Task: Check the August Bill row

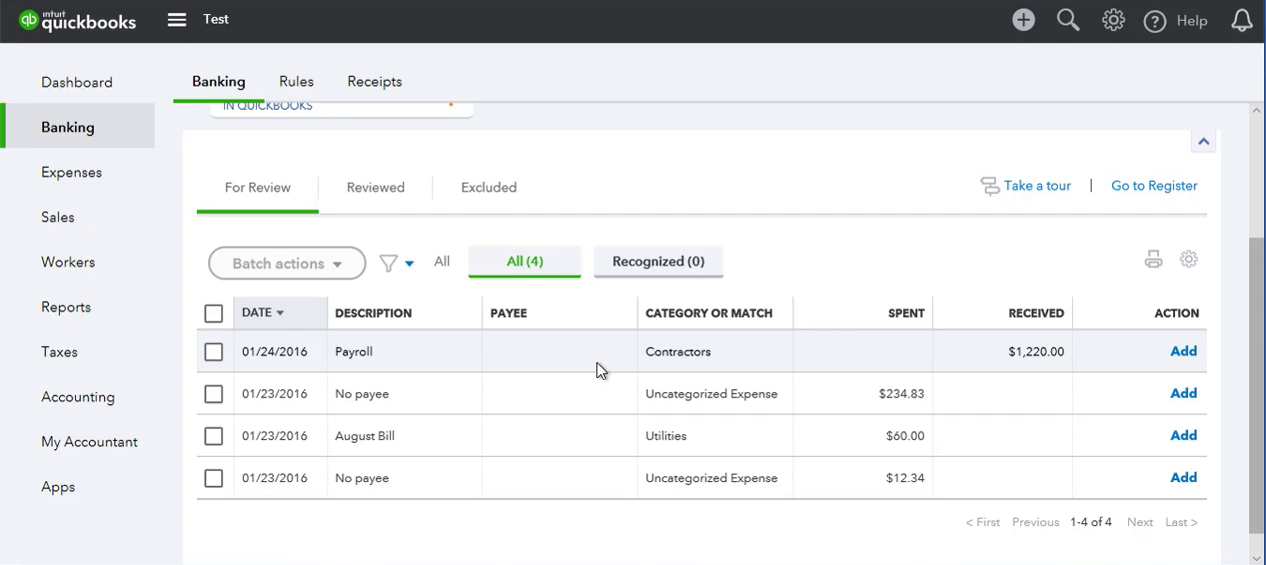Action: pyautogui.click(x=213, y=436)
